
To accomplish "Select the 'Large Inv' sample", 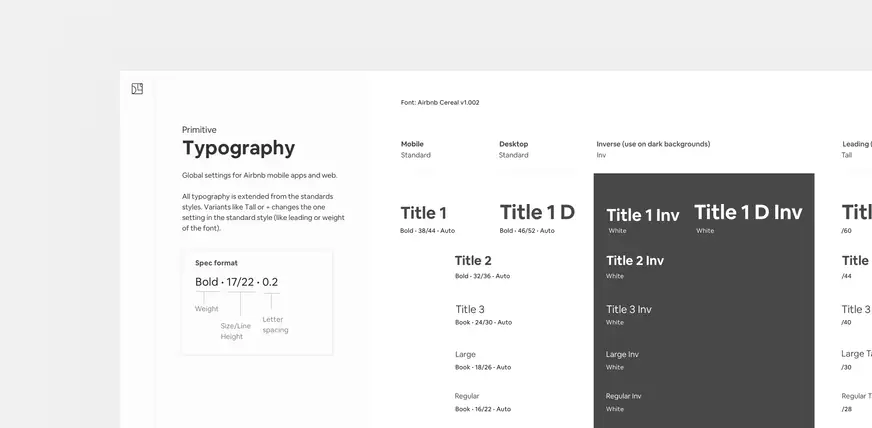I will point(622,355).
